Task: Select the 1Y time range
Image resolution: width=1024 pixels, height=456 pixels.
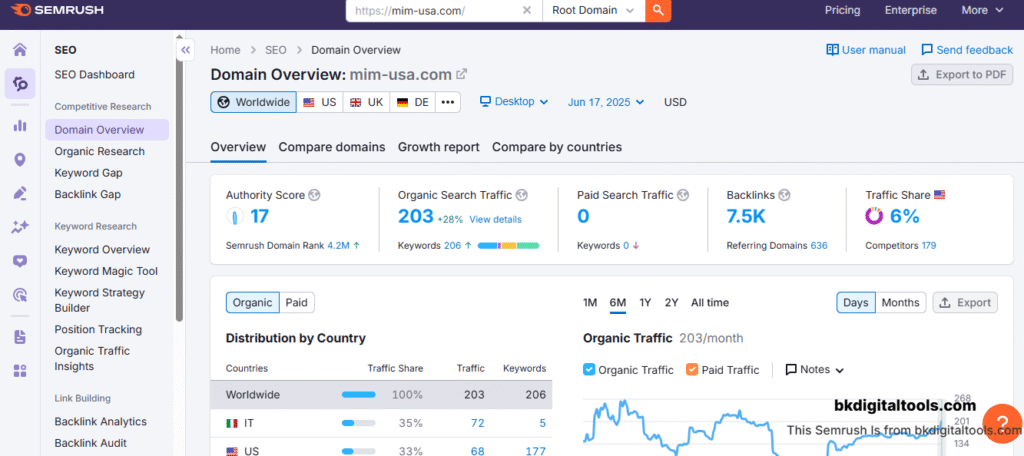Action: (x=645, y=302)
